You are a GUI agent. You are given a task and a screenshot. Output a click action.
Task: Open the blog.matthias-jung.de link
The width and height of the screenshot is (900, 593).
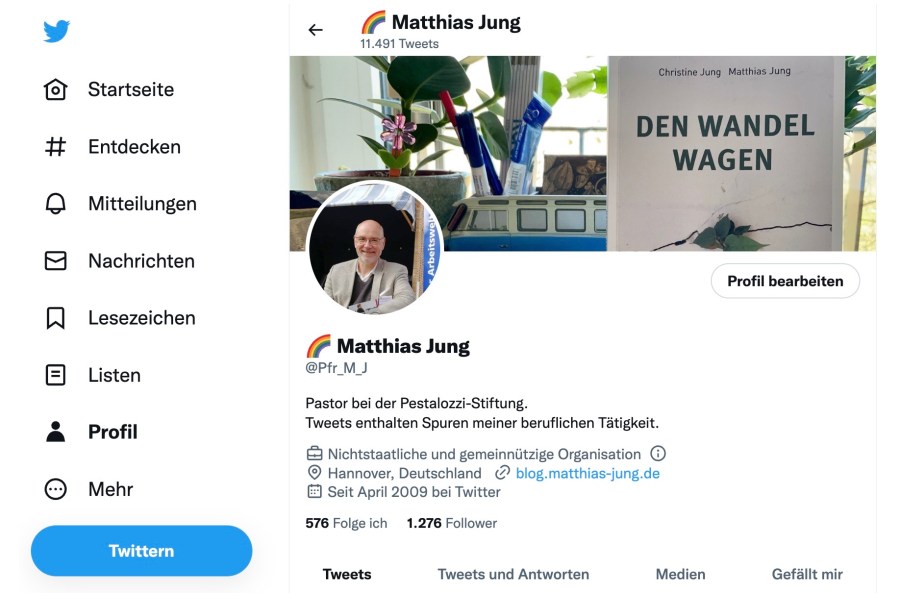[587, 473]
